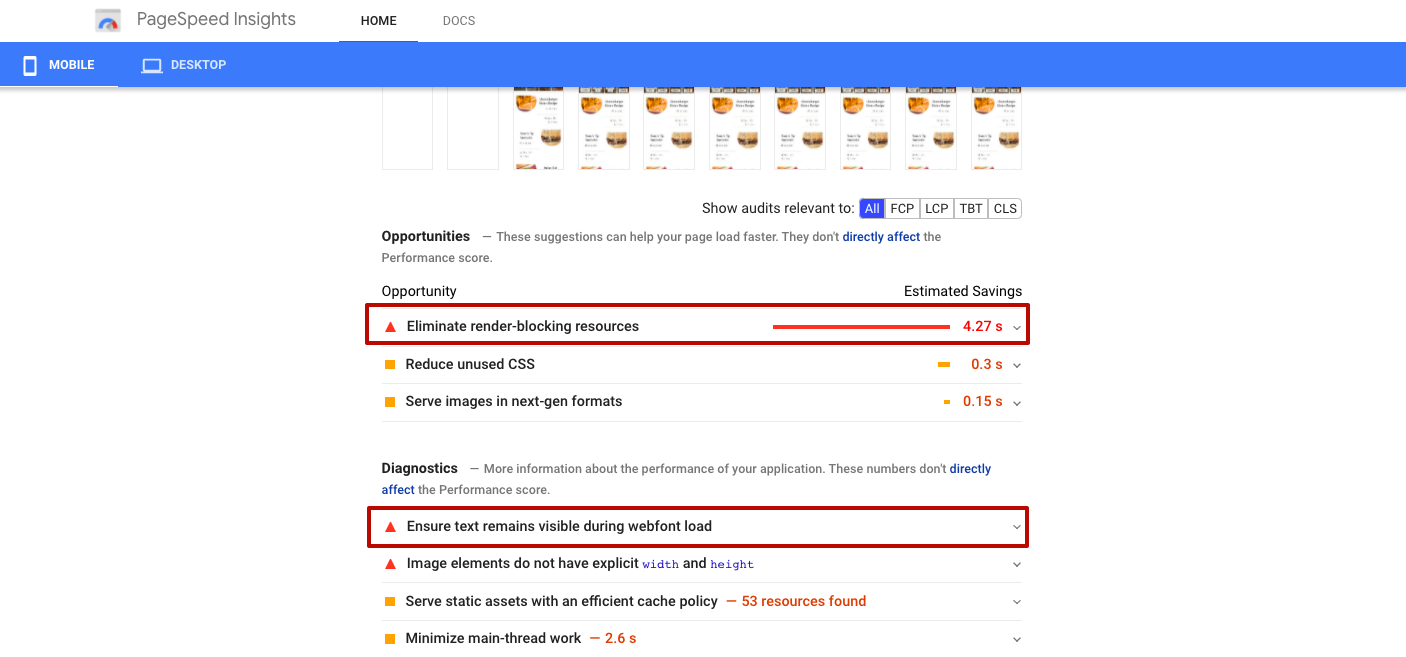Click the red 4.27 s savings bar
The height and width of the screenshot is (657, 1406).
tap(861, 327)
